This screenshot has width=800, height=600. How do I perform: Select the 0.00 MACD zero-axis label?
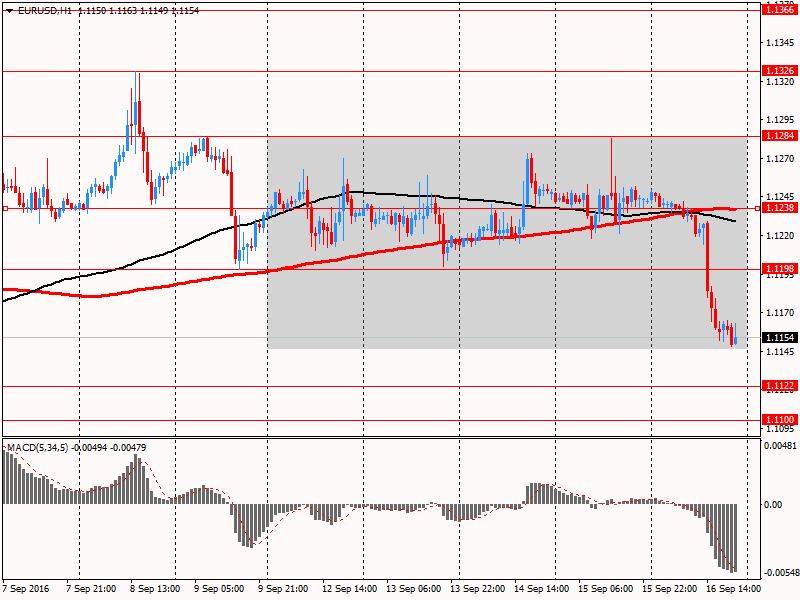click(773, 504)
